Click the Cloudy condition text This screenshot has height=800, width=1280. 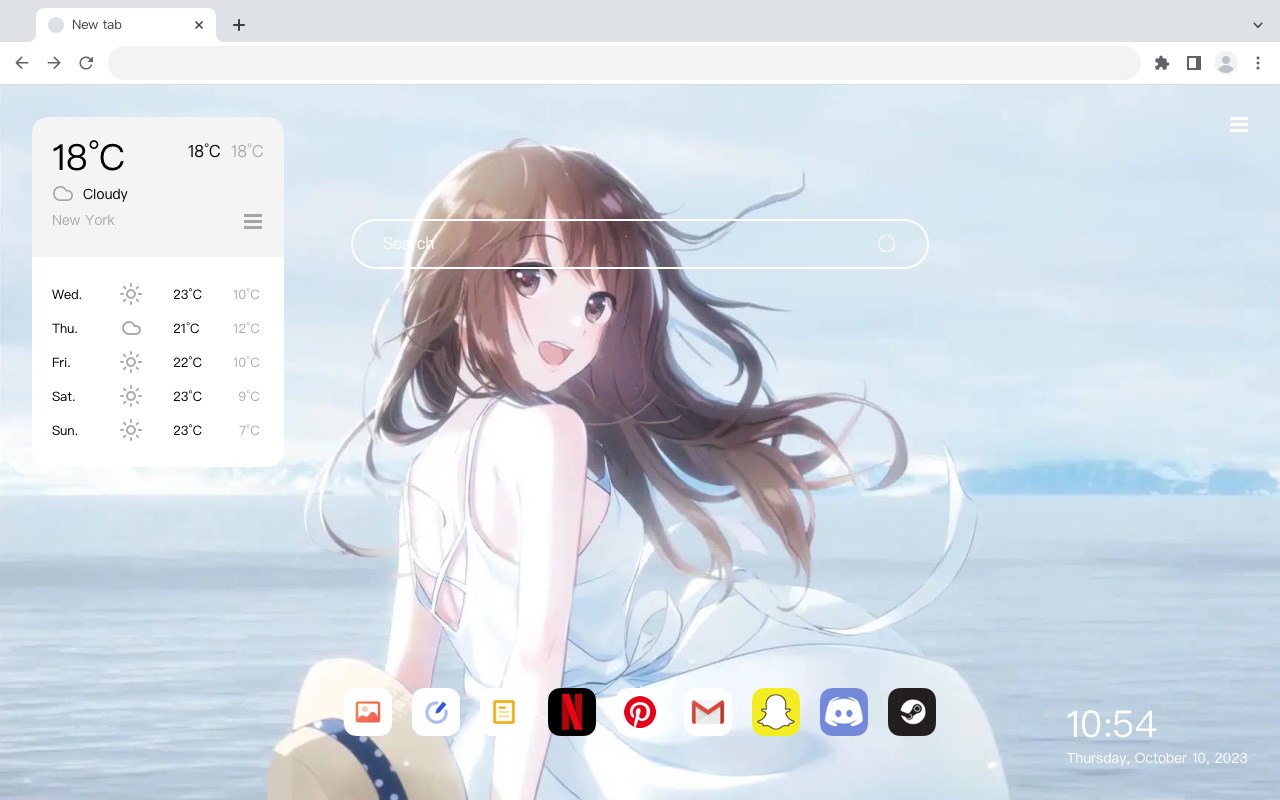coord(105,194)
